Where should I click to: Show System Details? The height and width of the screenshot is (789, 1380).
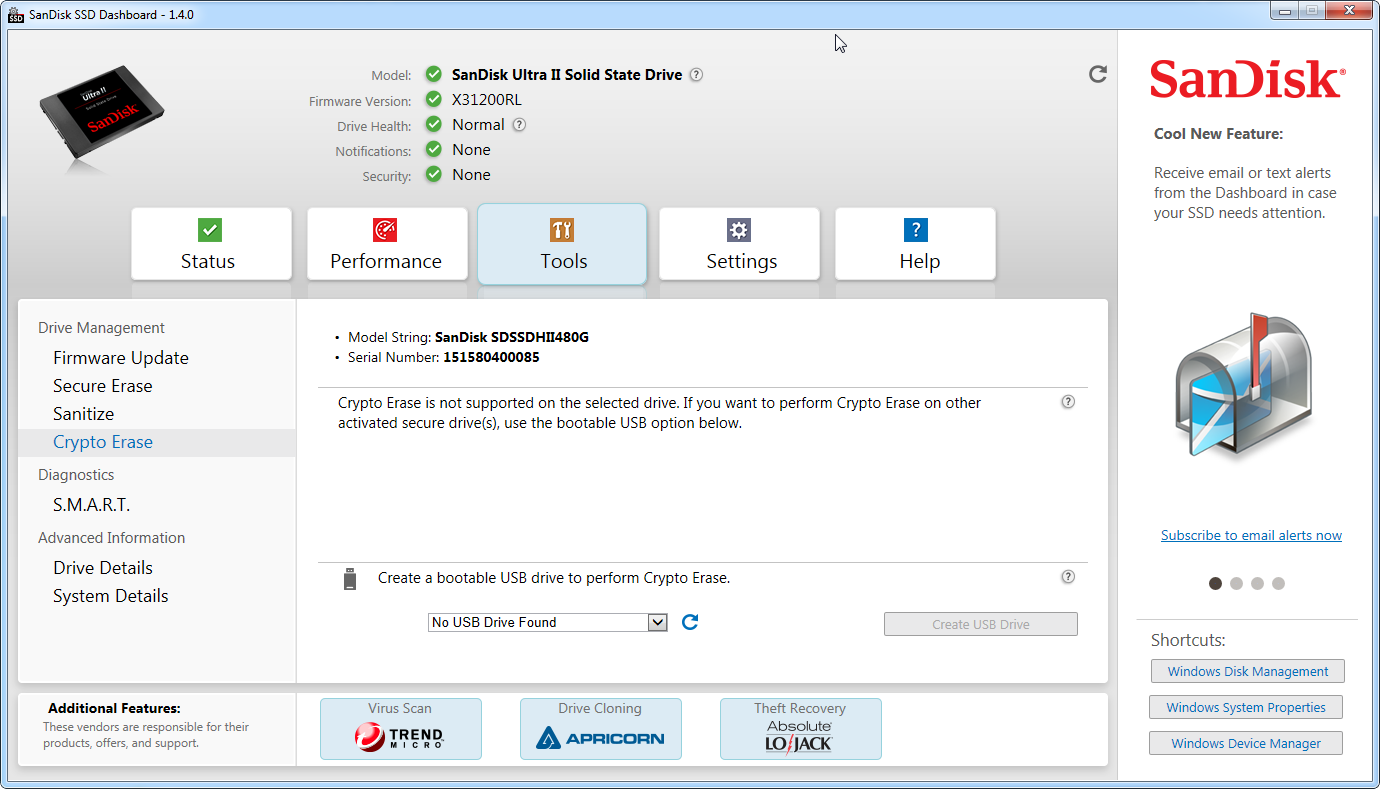pos(111,596)
